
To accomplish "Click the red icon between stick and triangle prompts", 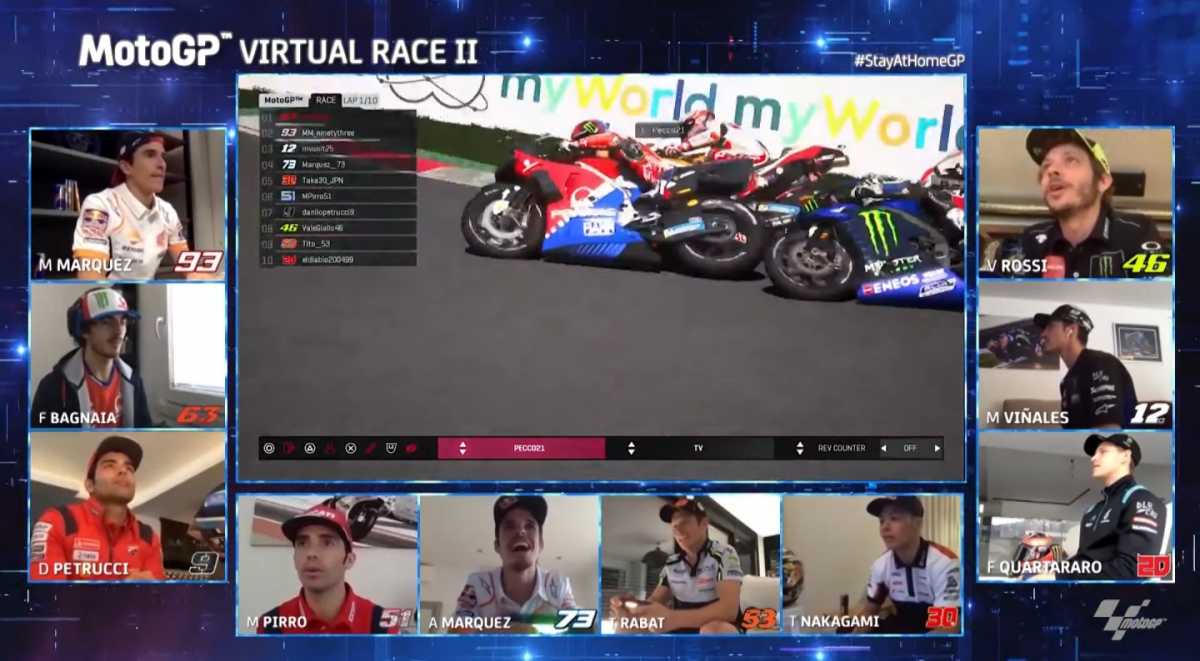I will pos(289,448).
